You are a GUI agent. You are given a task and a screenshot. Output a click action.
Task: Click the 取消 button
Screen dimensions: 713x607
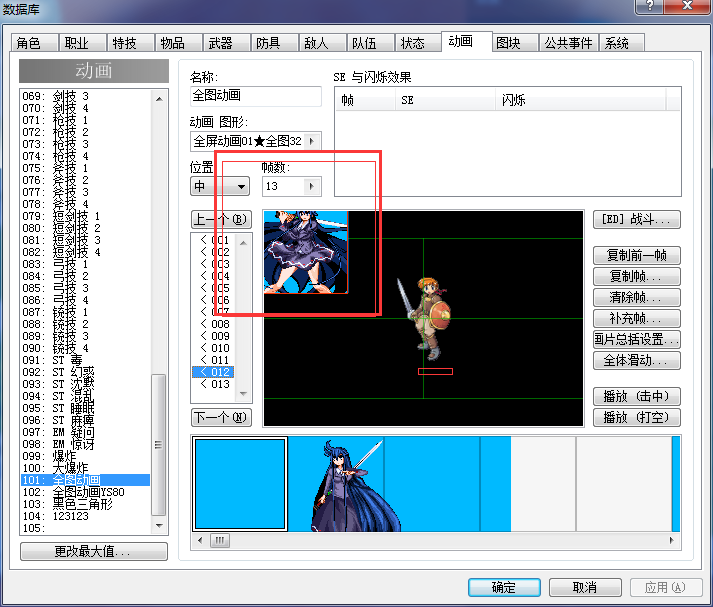pyautogui.click(x=585, y=587)
